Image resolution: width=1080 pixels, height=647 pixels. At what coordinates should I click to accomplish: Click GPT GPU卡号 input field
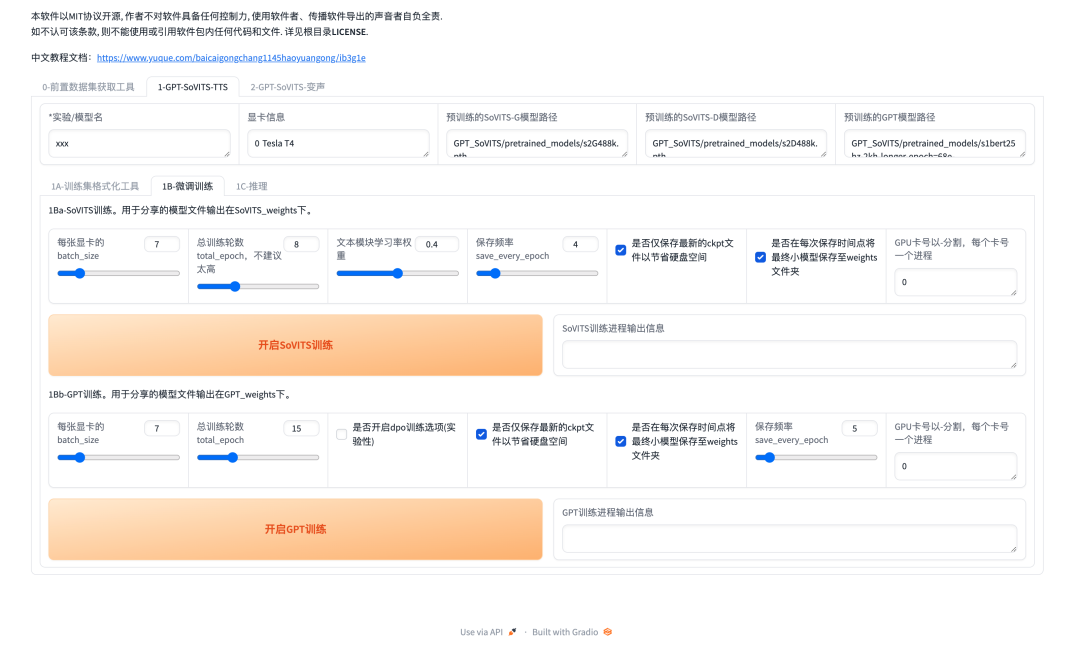tap(955, 466)
